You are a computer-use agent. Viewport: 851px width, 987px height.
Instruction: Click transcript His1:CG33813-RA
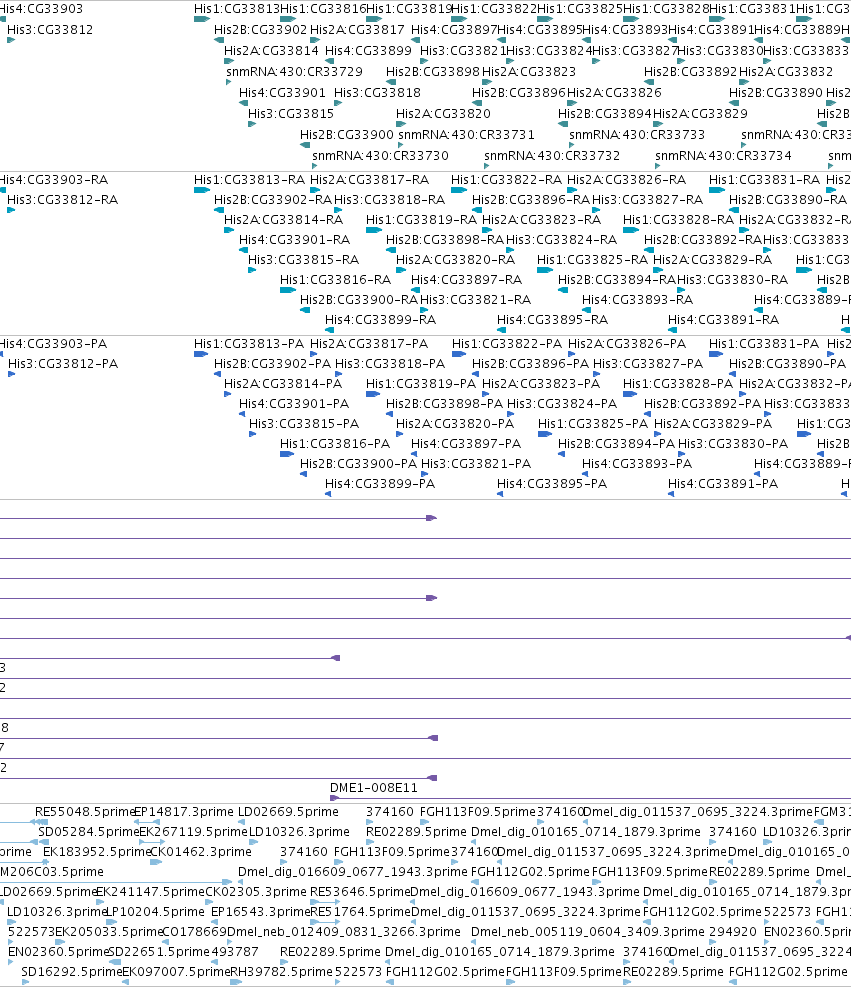point(249,179)
